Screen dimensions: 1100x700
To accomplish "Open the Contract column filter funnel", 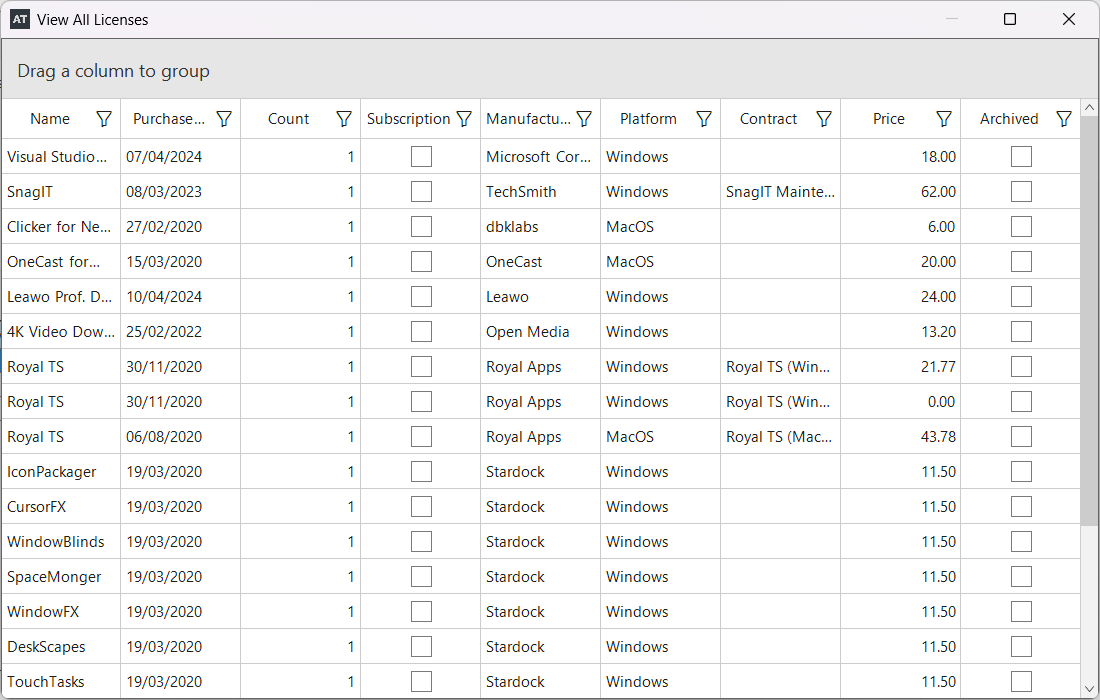I will [824, 119].
